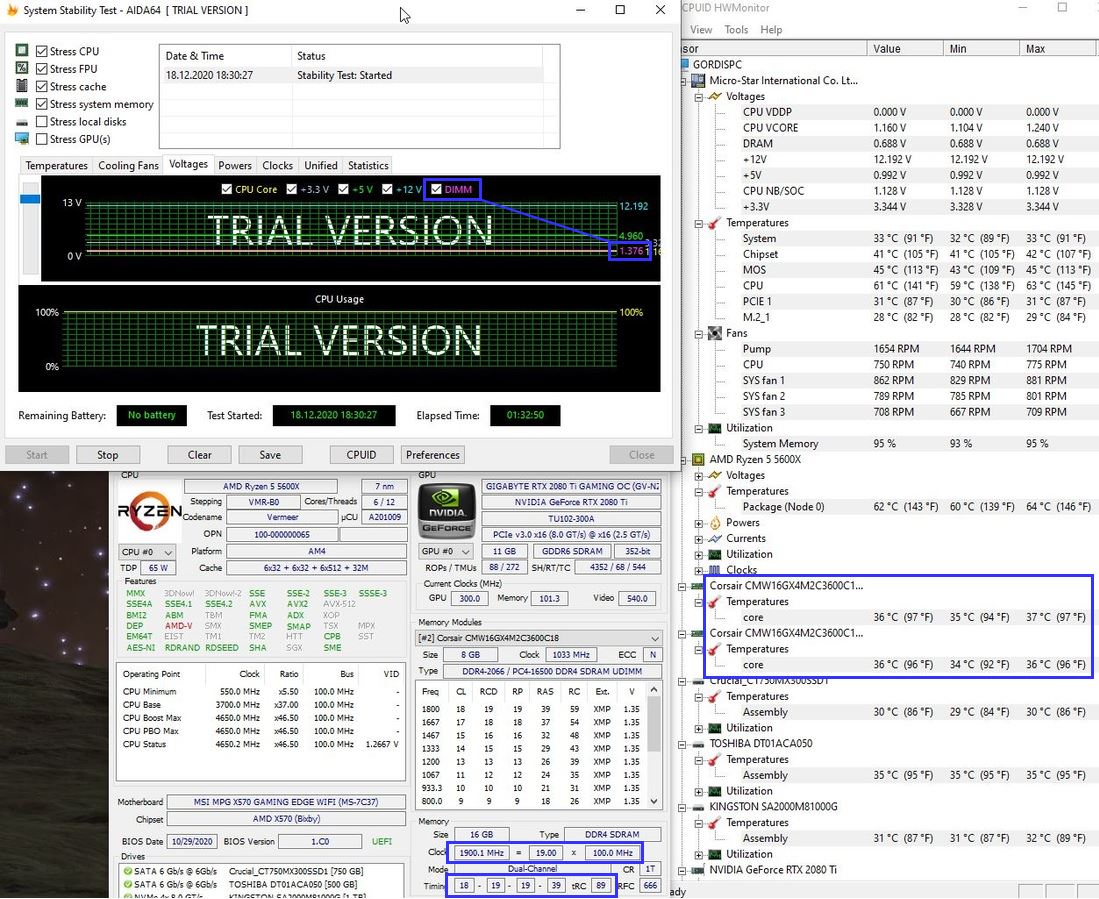The width and height of the screenshot is (1099, 899).
Task: Click the memory module icon beside Corsair CMW16GX4M2C3600C1
Action: [x=696, y=586]
